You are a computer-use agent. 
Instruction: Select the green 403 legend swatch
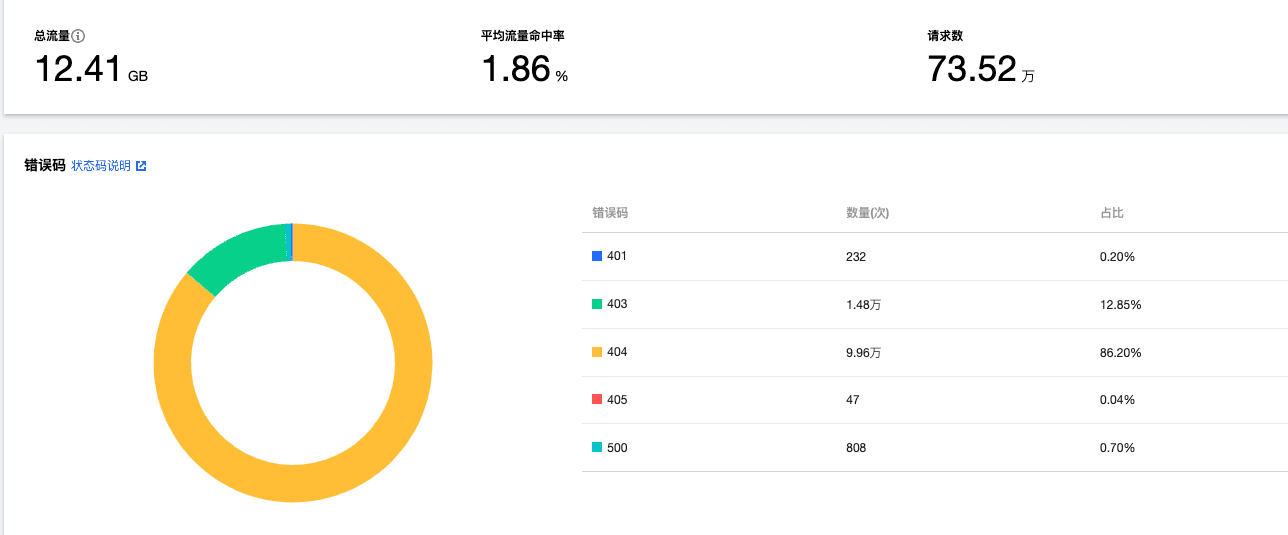pos(597,304)
